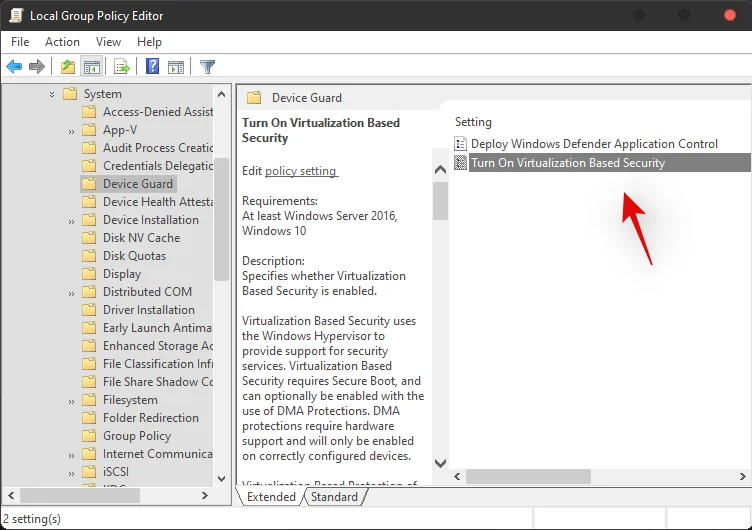Viewport: 752px width, 530px height.
Task: Expand the App-V folder node
Action: click(x=71, y=130)
